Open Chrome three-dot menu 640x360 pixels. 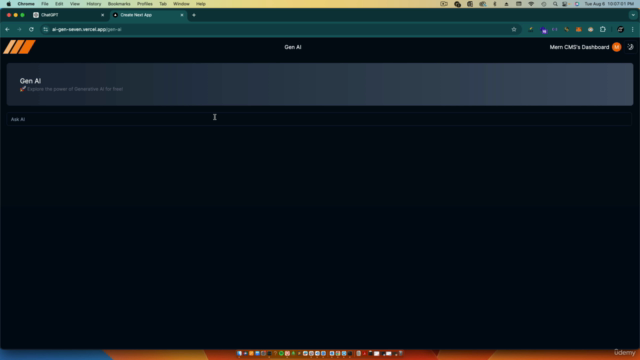pos(633,29)
